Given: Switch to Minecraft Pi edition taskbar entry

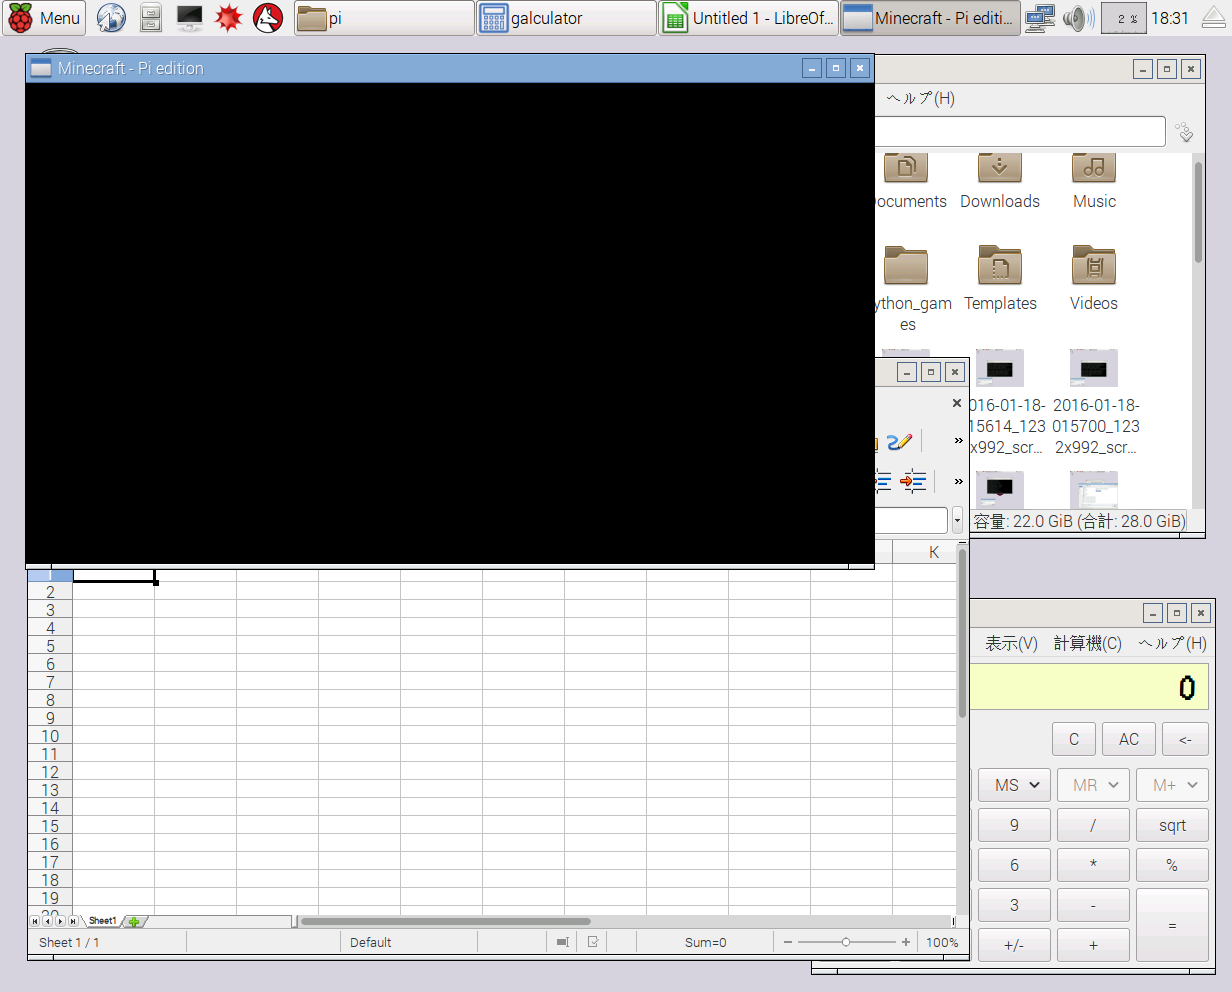Looking at the screenshot, I should [x=930, y=18].
